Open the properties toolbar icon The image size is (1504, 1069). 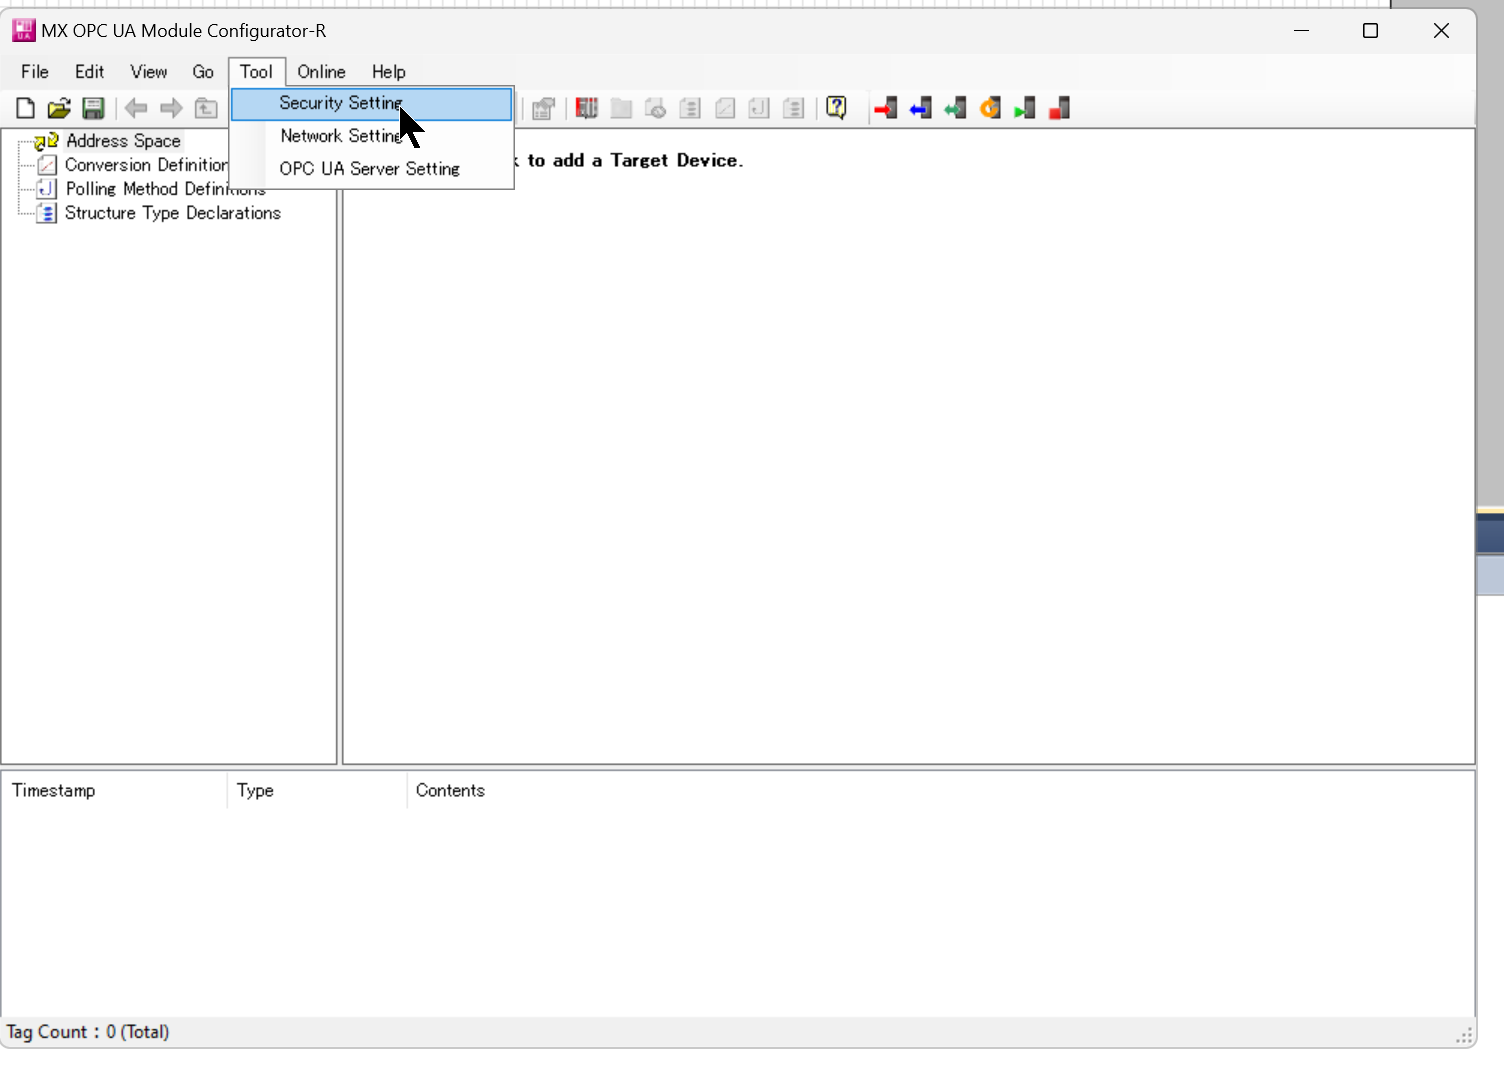(543, 108)
